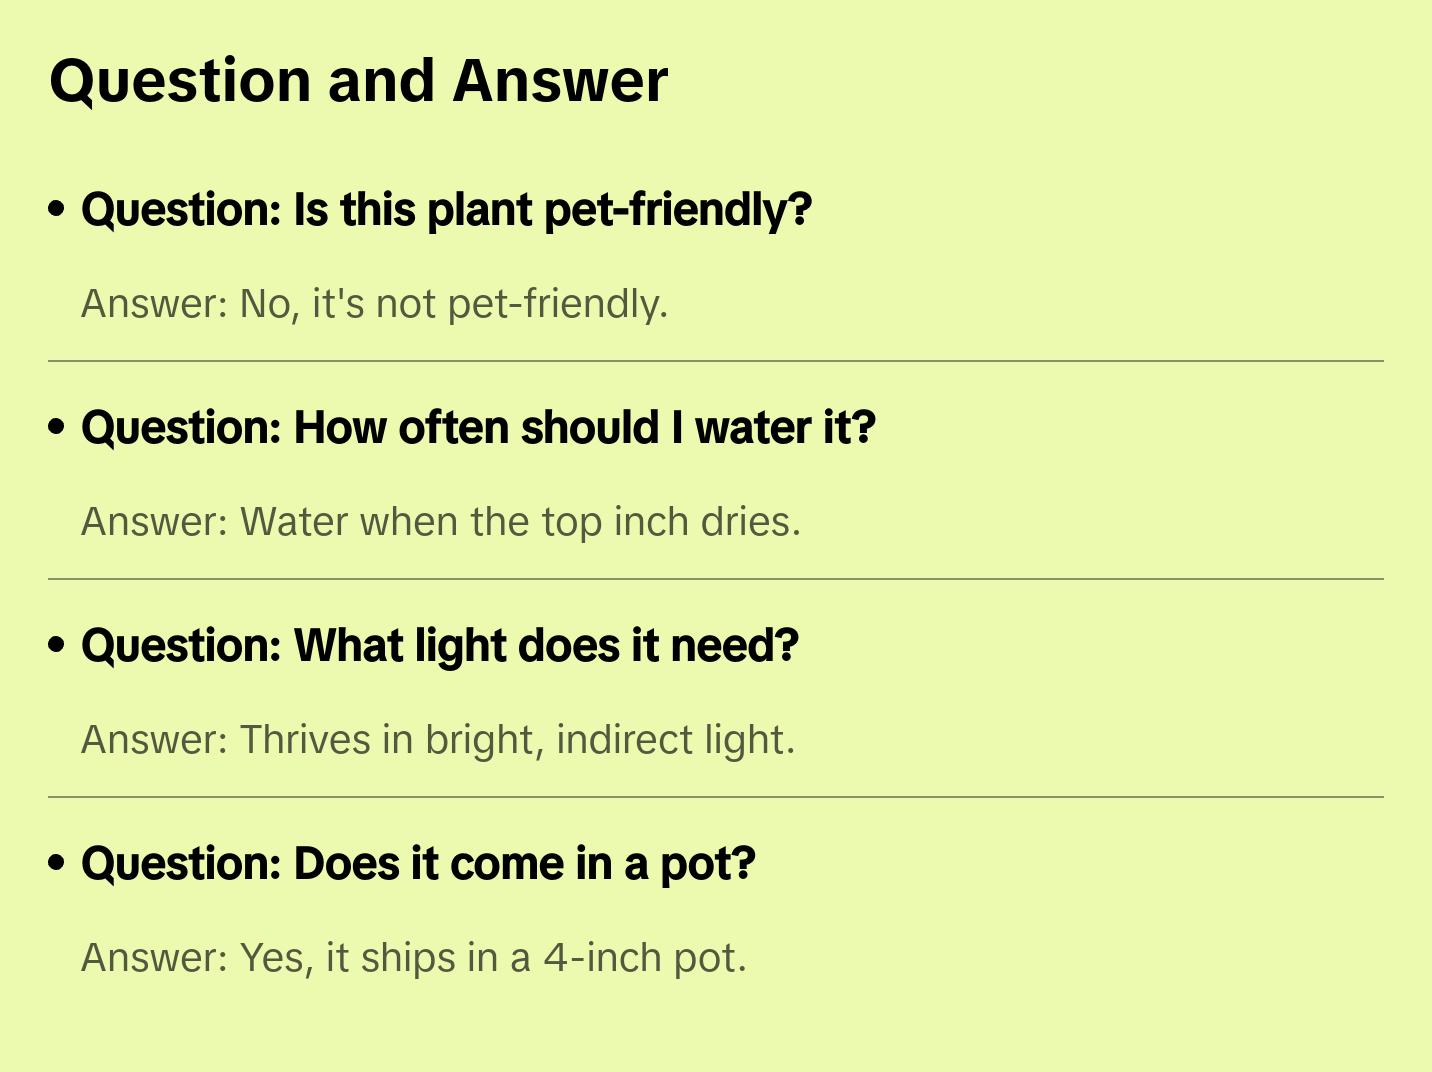Screen dimensions: 1432x1072
Task: Click the divider line below the pet-friendly answer
Action: pos(716,361)
